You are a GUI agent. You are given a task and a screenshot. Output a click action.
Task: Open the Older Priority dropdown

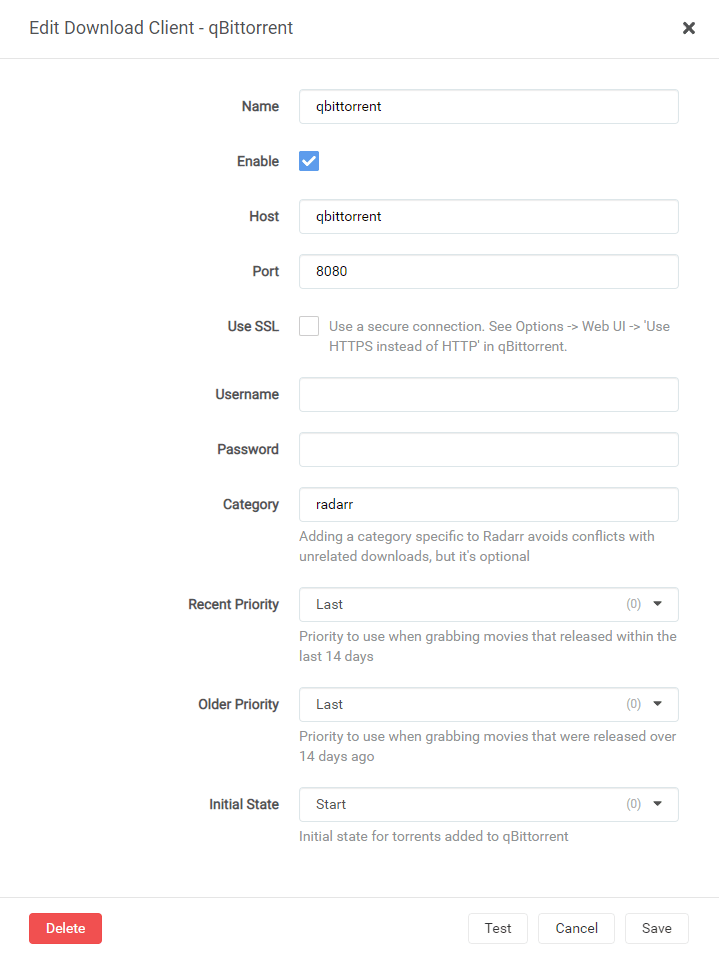[488, 704]
